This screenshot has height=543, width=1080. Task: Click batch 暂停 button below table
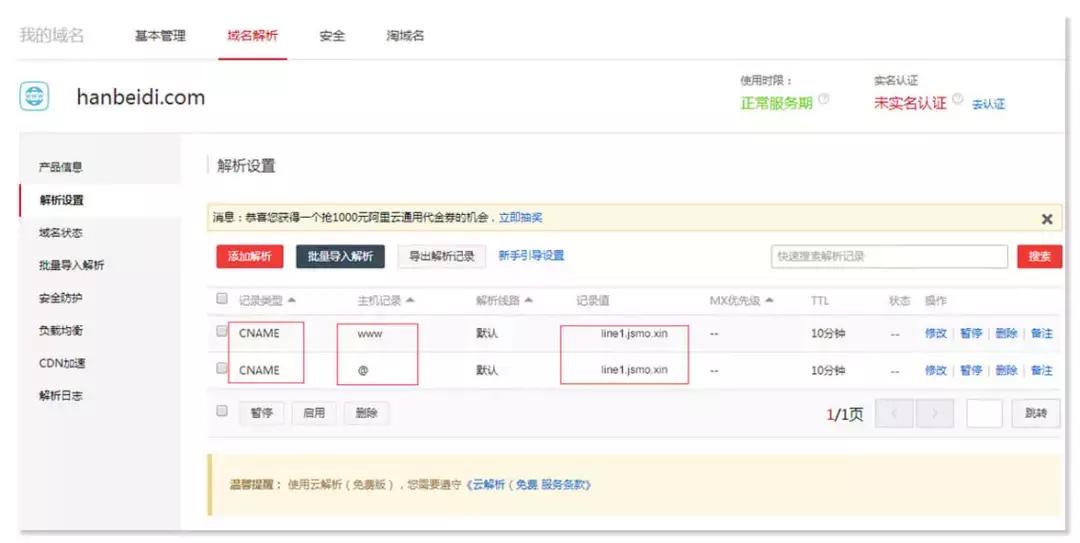261,413
